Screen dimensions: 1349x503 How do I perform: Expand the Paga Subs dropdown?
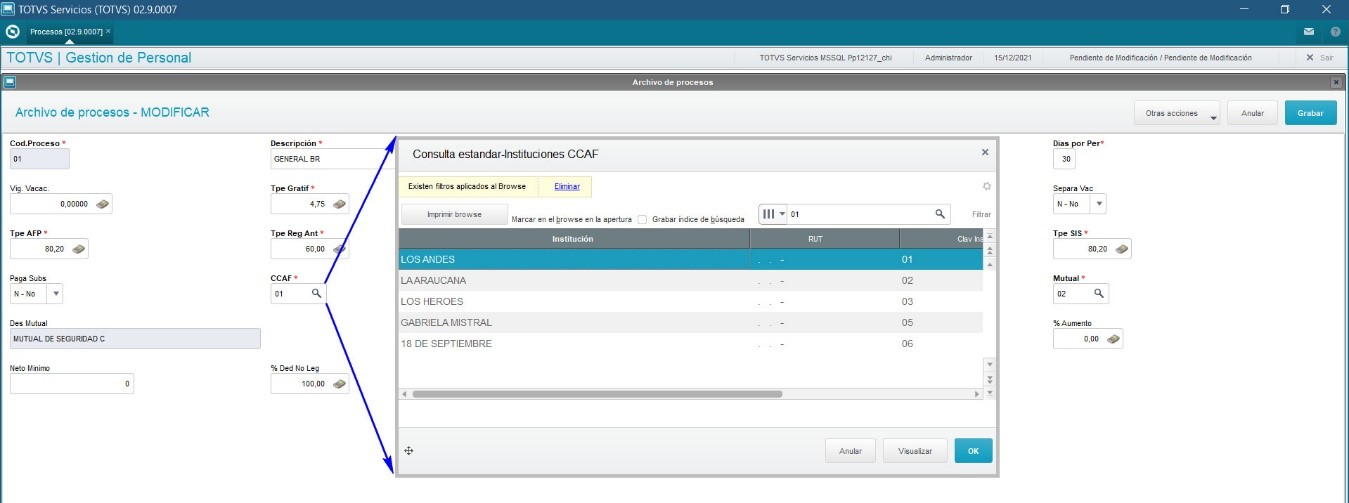(54, 294)
